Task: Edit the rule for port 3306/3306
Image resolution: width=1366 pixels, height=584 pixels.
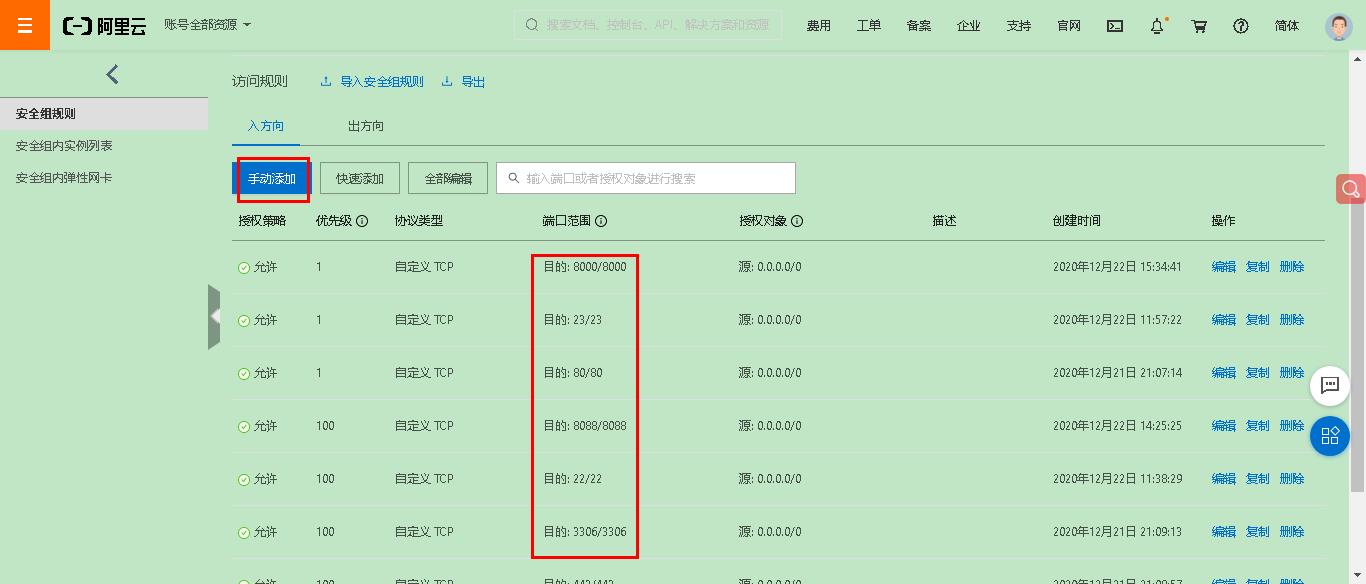Action: coord(1223,531)
